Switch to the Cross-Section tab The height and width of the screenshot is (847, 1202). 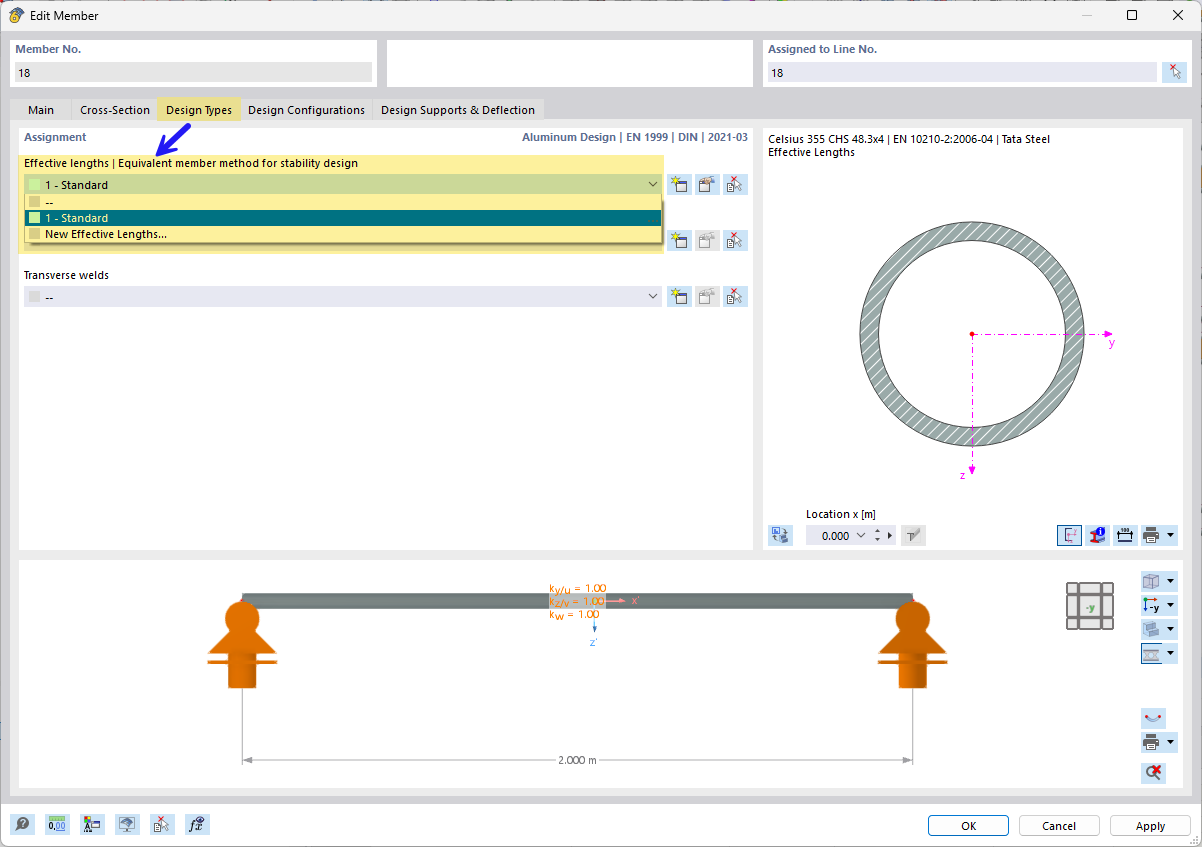114,110
